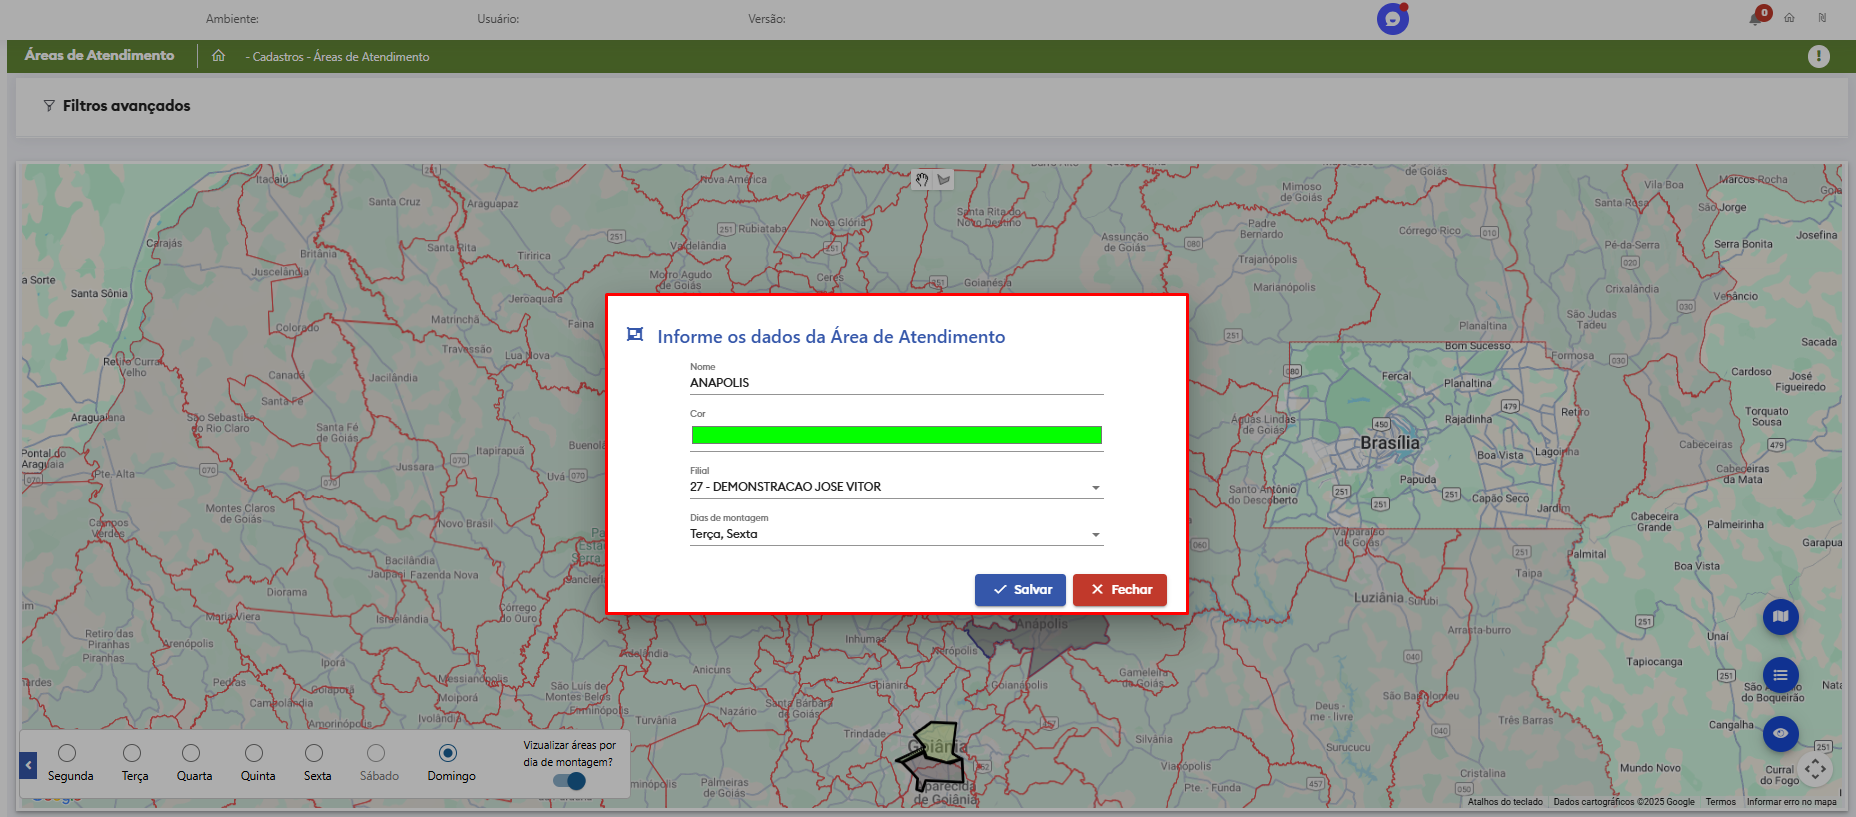Image resolution: width=1856 pixels, height=817 pixels.
Task: Click the notifications bell icon
Action: point(1755,18)
